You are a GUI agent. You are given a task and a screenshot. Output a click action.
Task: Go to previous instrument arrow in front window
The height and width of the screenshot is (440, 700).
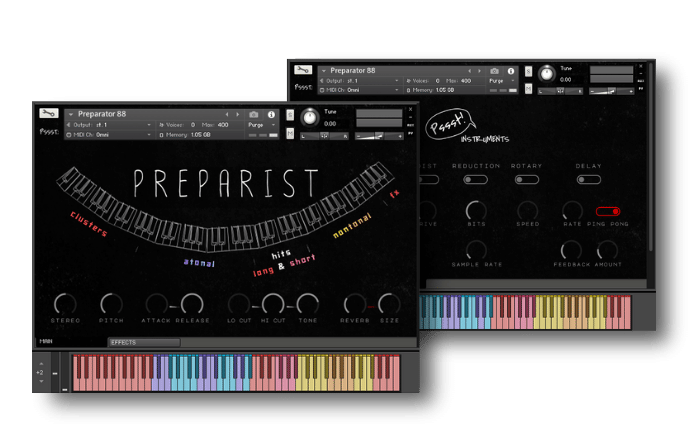227,114
